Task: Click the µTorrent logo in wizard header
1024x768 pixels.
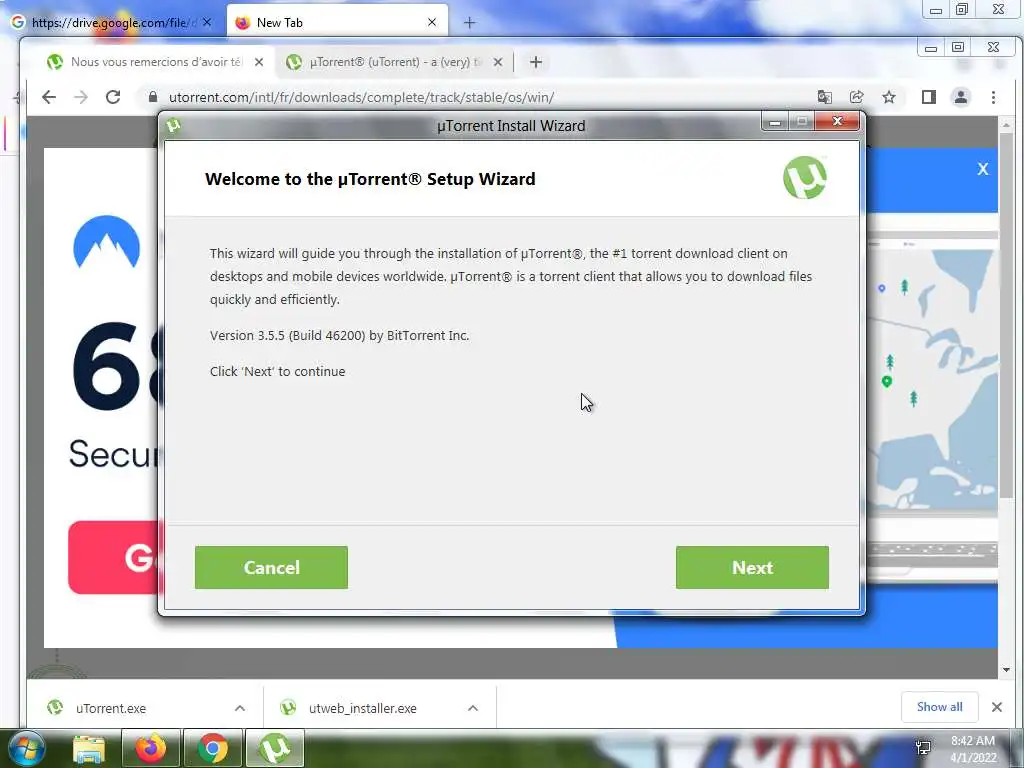Action: click(805, 178)
